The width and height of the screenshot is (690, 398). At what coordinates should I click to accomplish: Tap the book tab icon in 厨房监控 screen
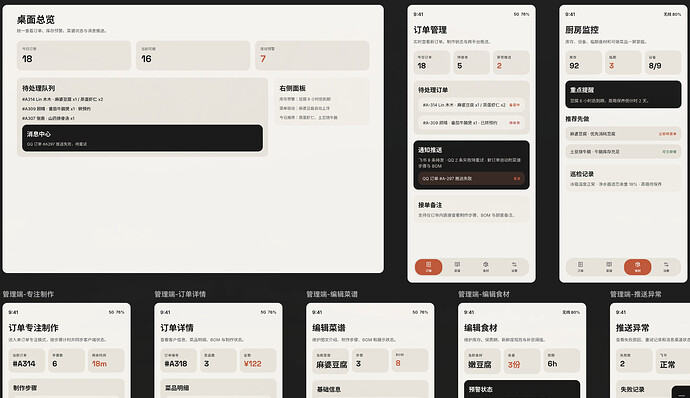click(609, 267)
